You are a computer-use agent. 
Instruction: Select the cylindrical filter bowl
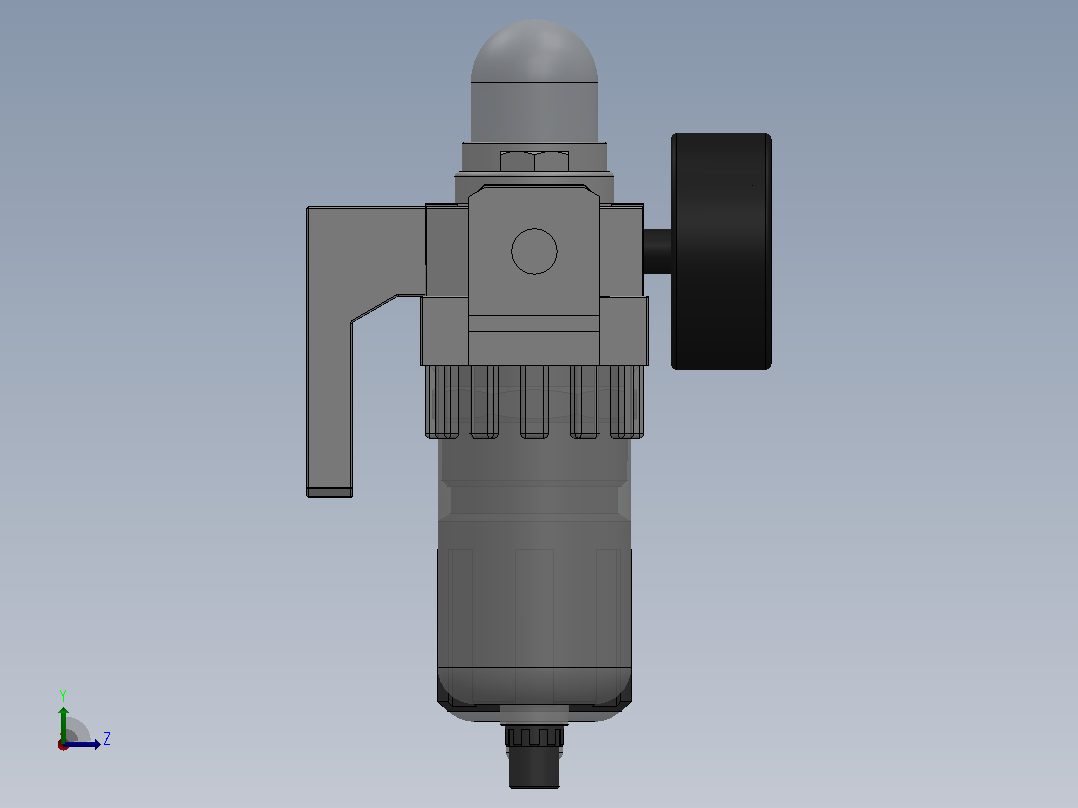pos(534,578)
